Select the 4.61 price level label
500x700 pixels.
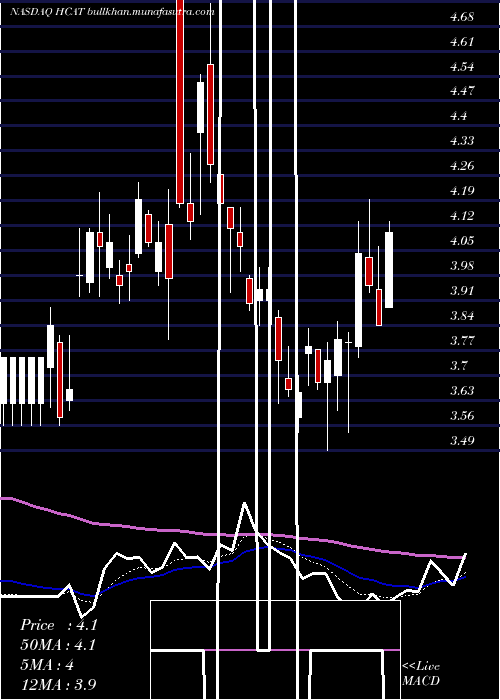coord(462,42)
